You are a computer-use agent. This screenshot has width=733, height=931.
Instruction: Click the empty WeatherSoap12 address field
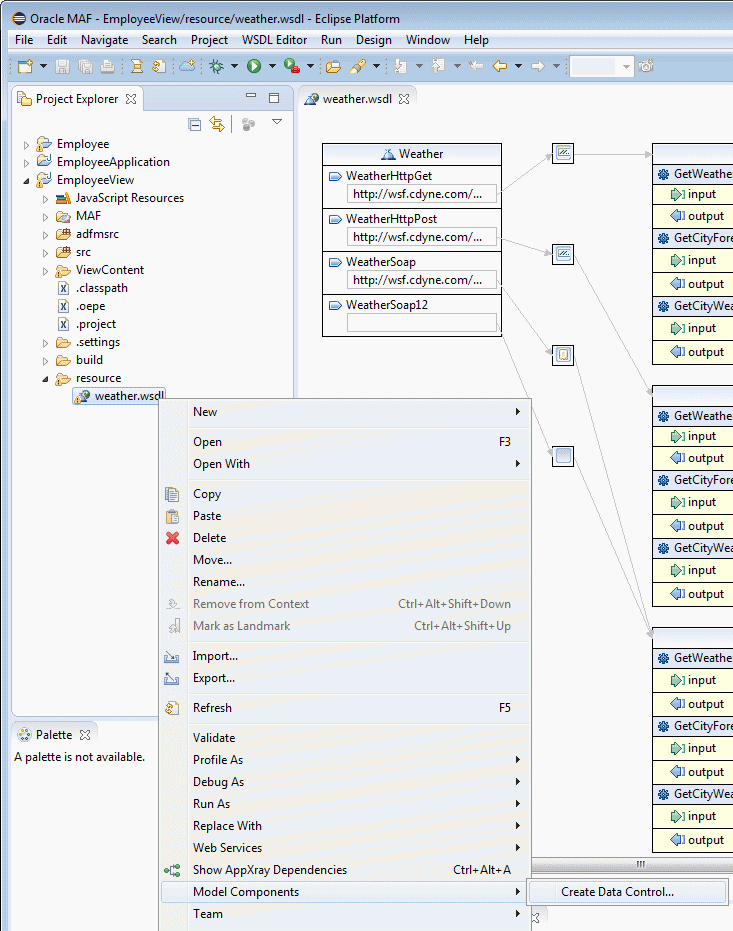(421, 322)
